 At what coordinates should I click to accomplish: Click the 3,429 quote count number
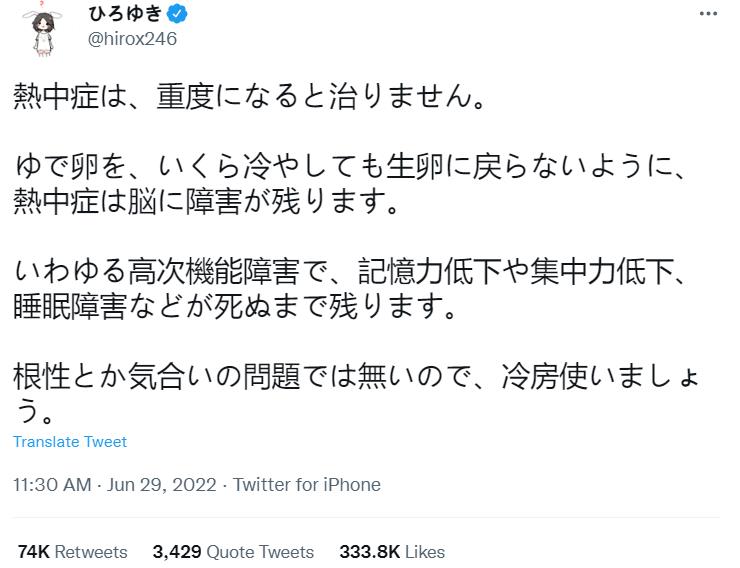174,552
